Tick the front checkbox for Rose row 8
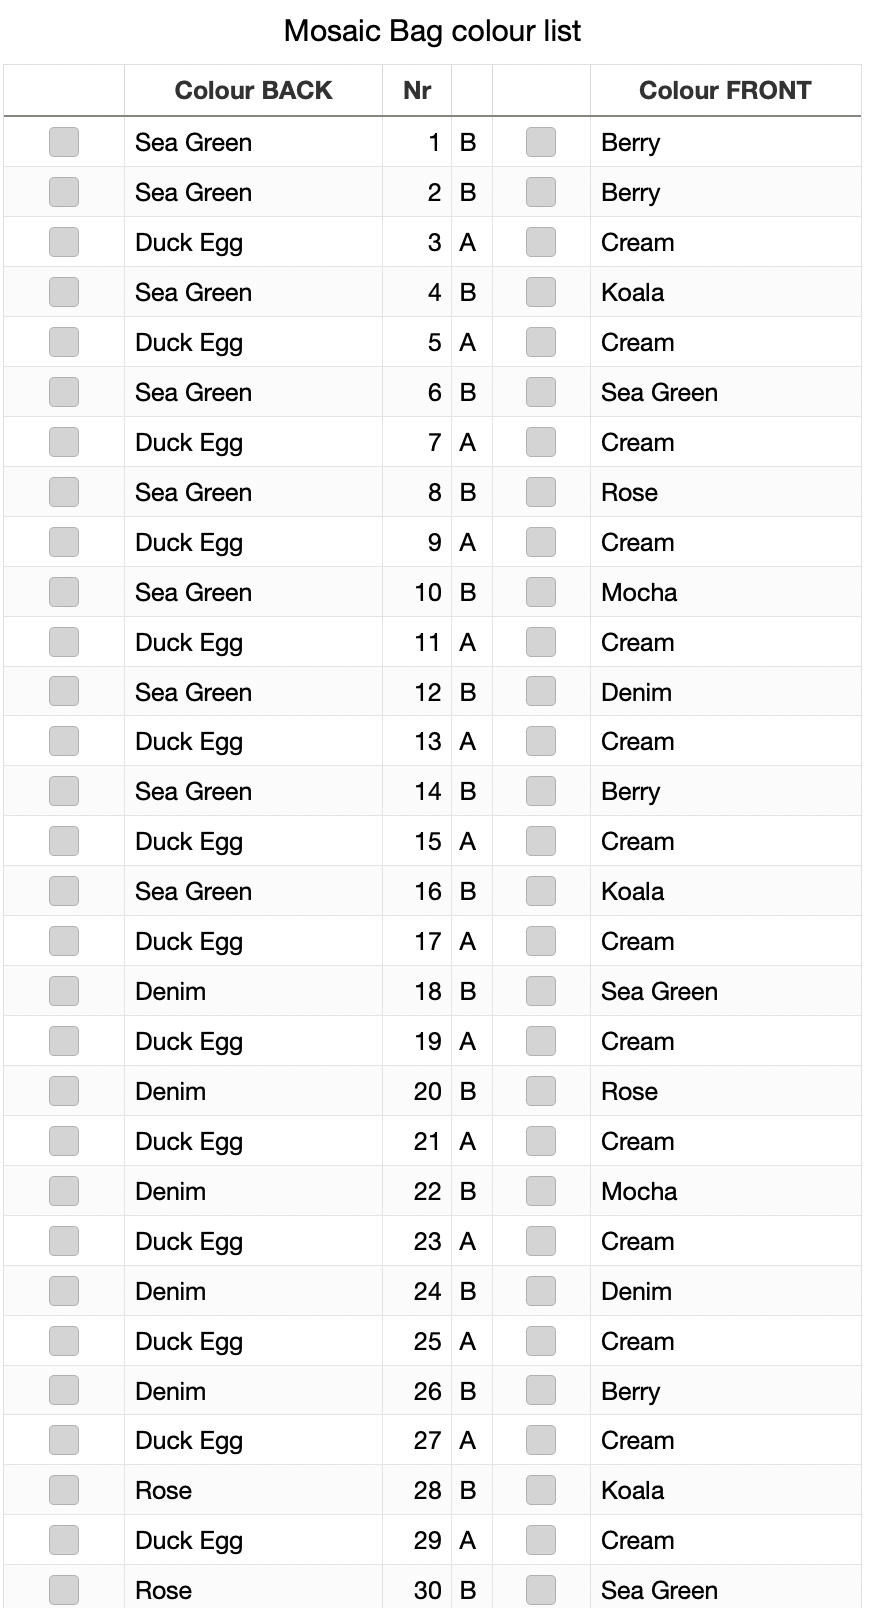This screenshot has width=874, height=1608. pos(541,492)
